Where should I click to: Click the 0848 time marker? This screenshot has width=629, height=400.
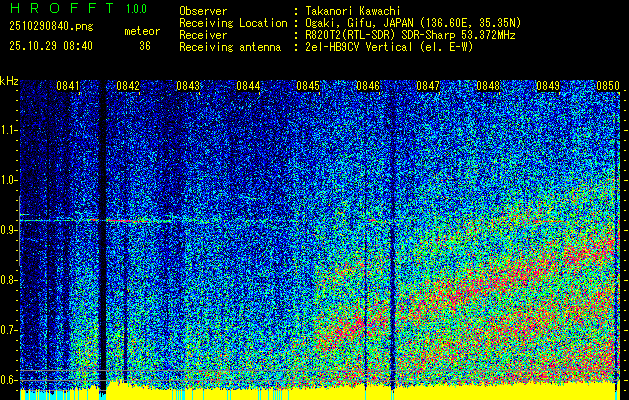(x=488, y=86)
